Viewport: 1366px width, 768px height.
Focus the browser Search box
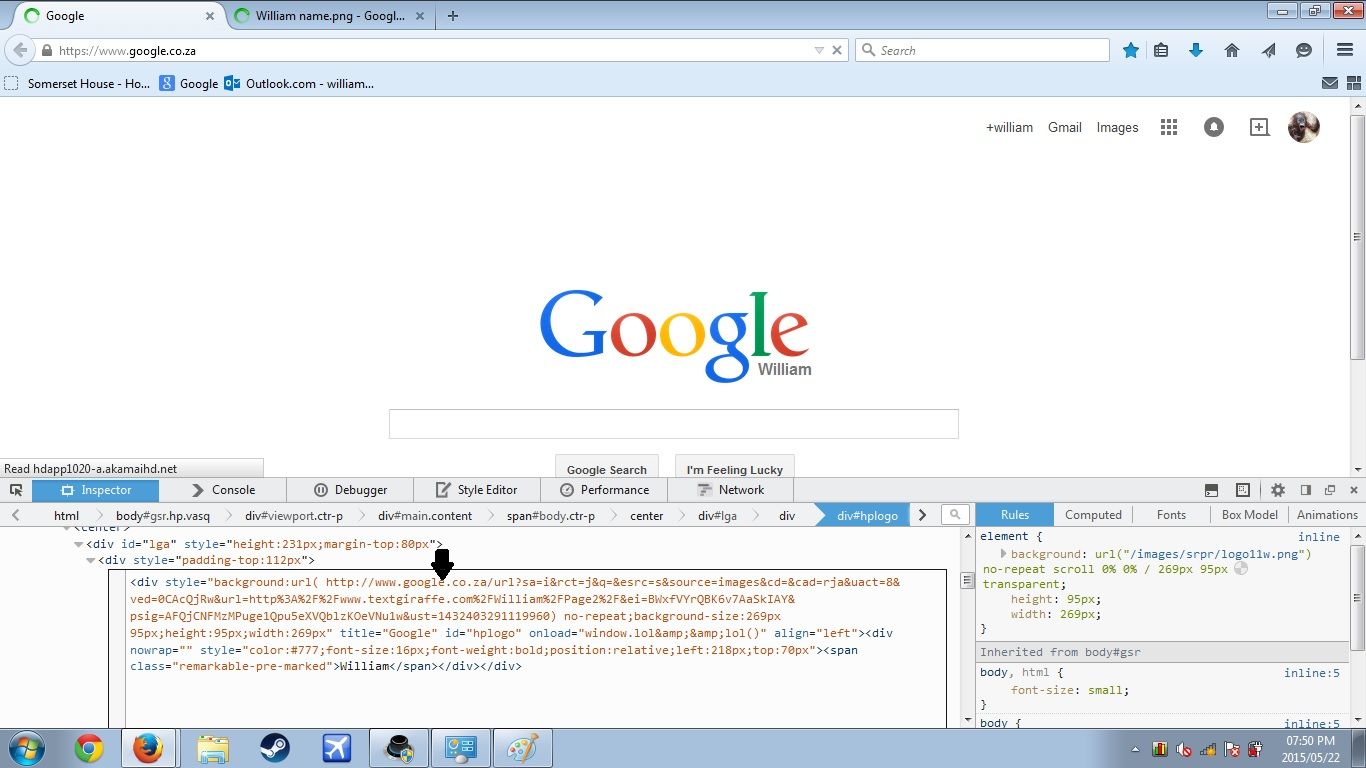[982, 50]
